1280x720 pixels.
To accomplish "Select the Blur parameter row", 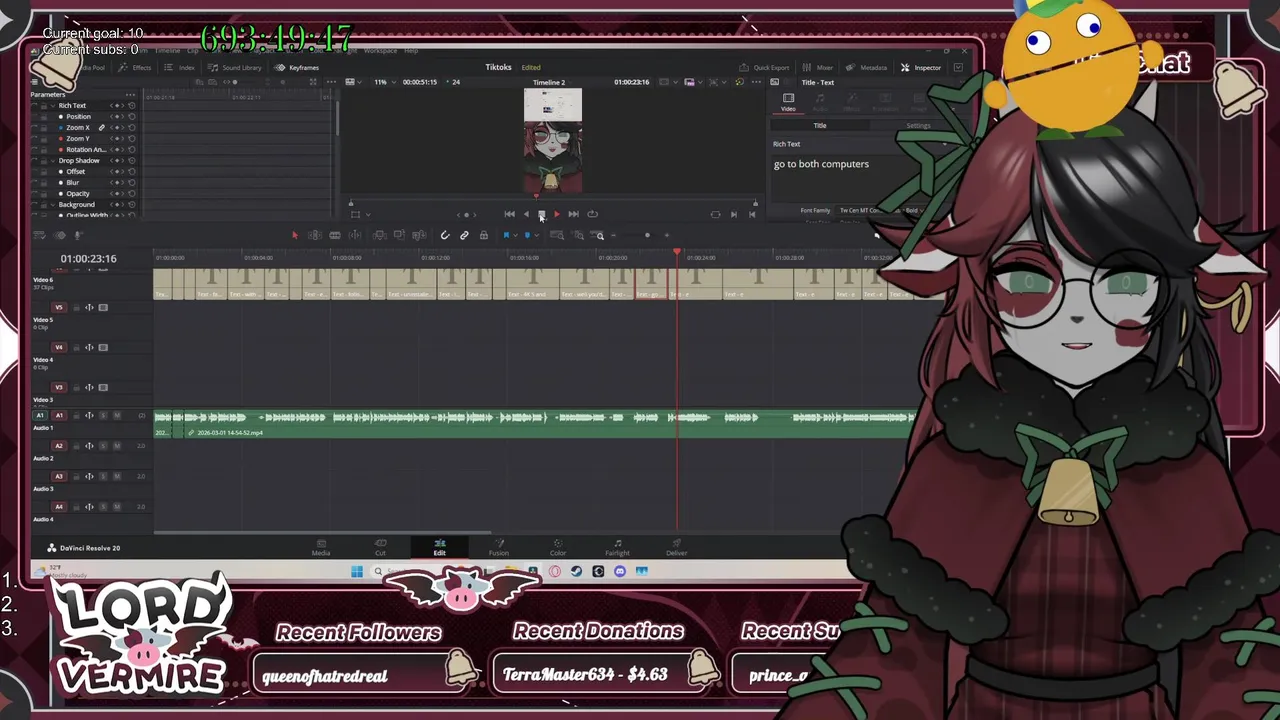I will 73,182.
